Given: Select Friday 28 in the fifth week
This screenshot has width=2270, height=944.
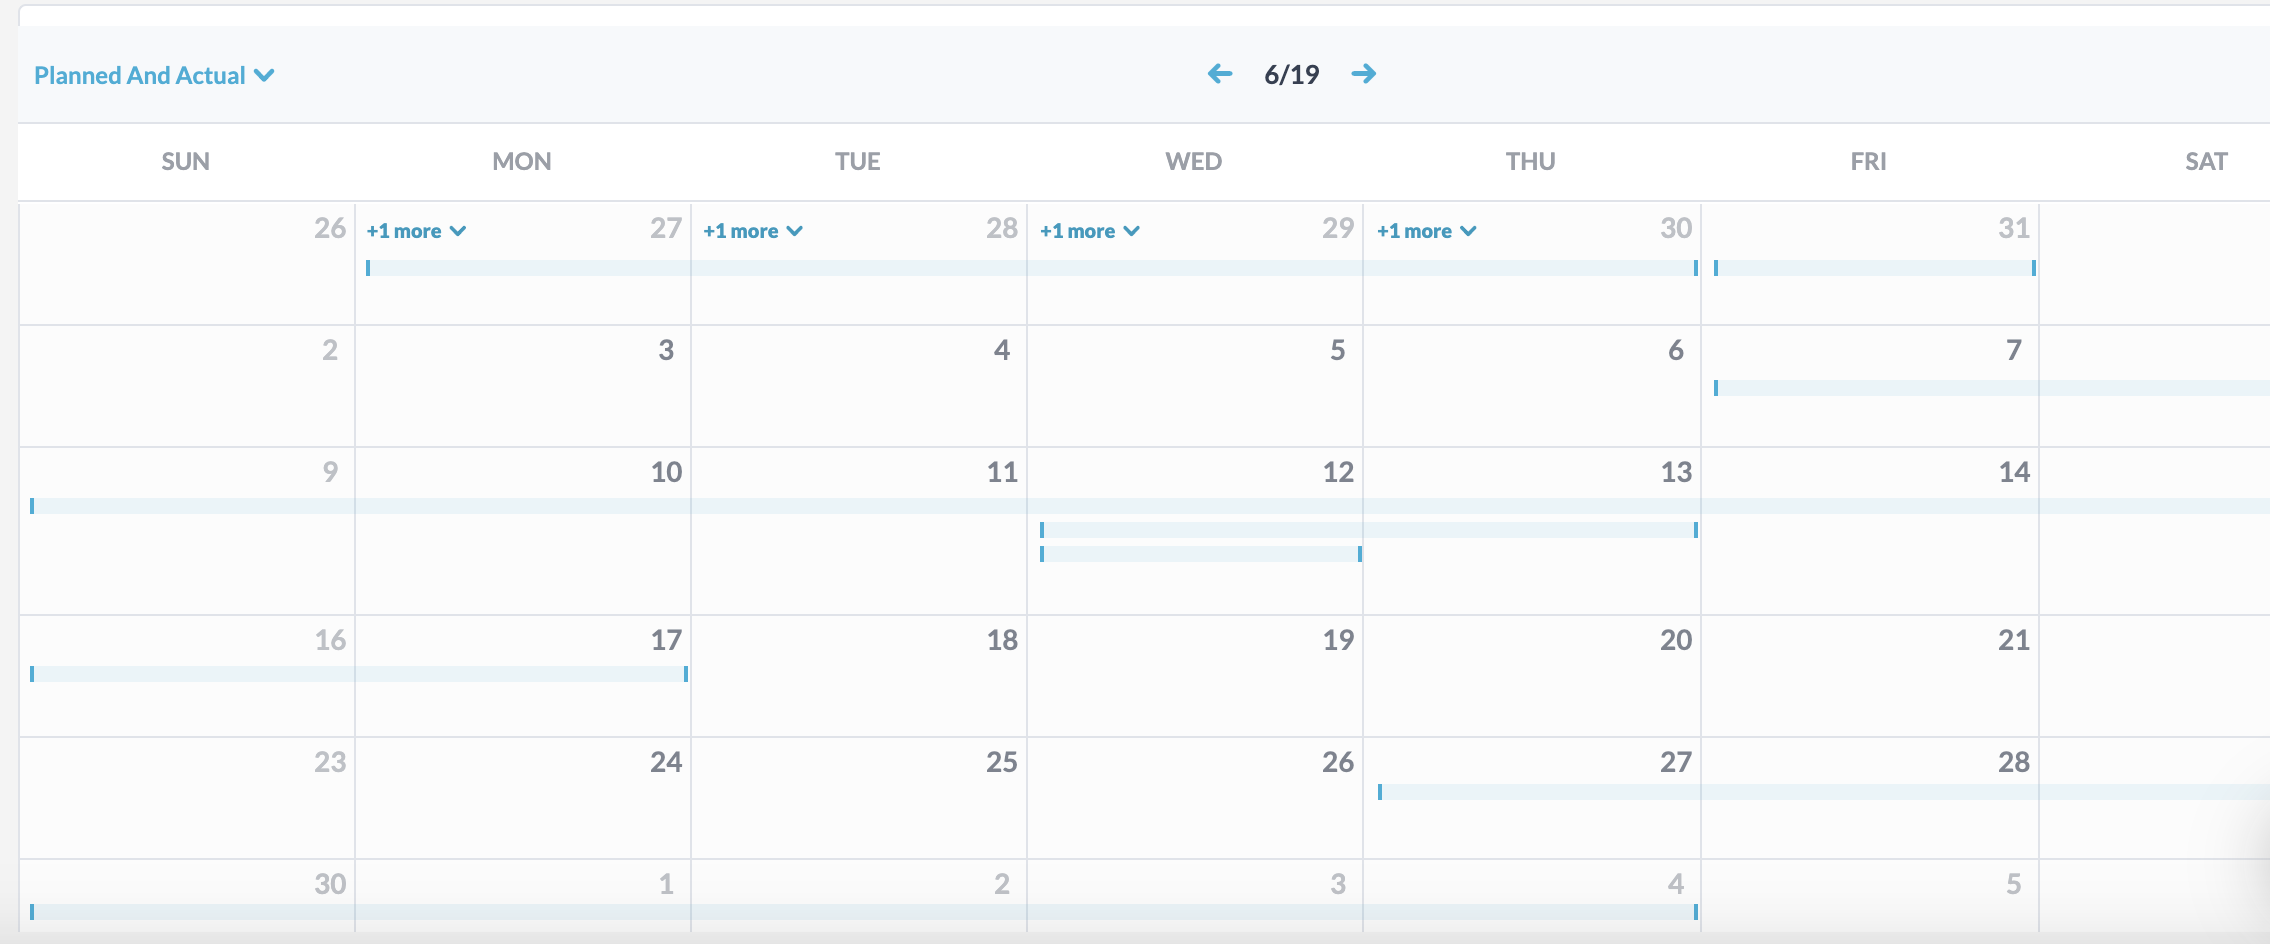Looking at the screenshot, I should point(2014,762).
